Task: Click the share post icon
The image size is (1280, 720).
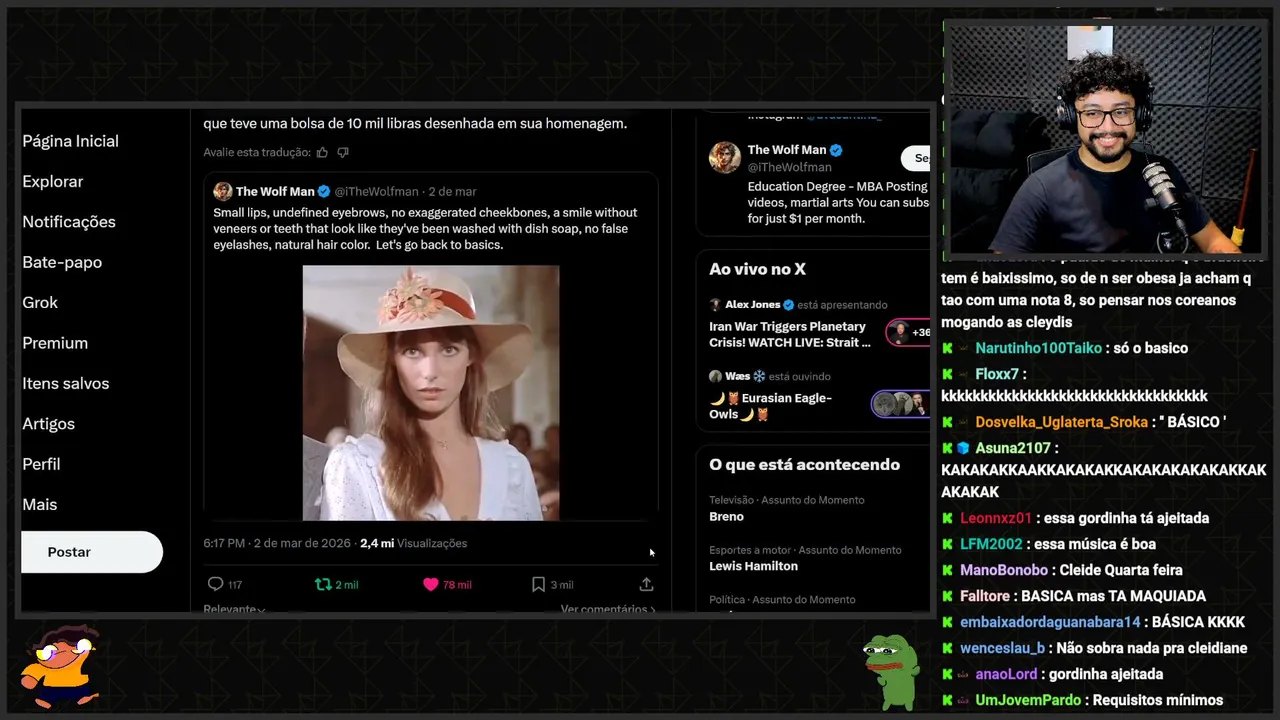Action: point(646,584)
